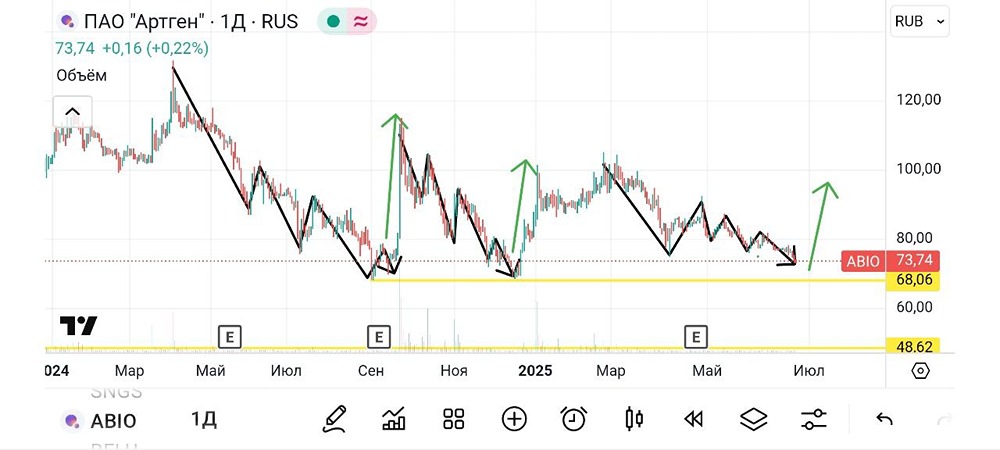Select the yellow 48,62 price level label
The height and width of the screenshot is (450, 1000).
[x=913, y=347]
